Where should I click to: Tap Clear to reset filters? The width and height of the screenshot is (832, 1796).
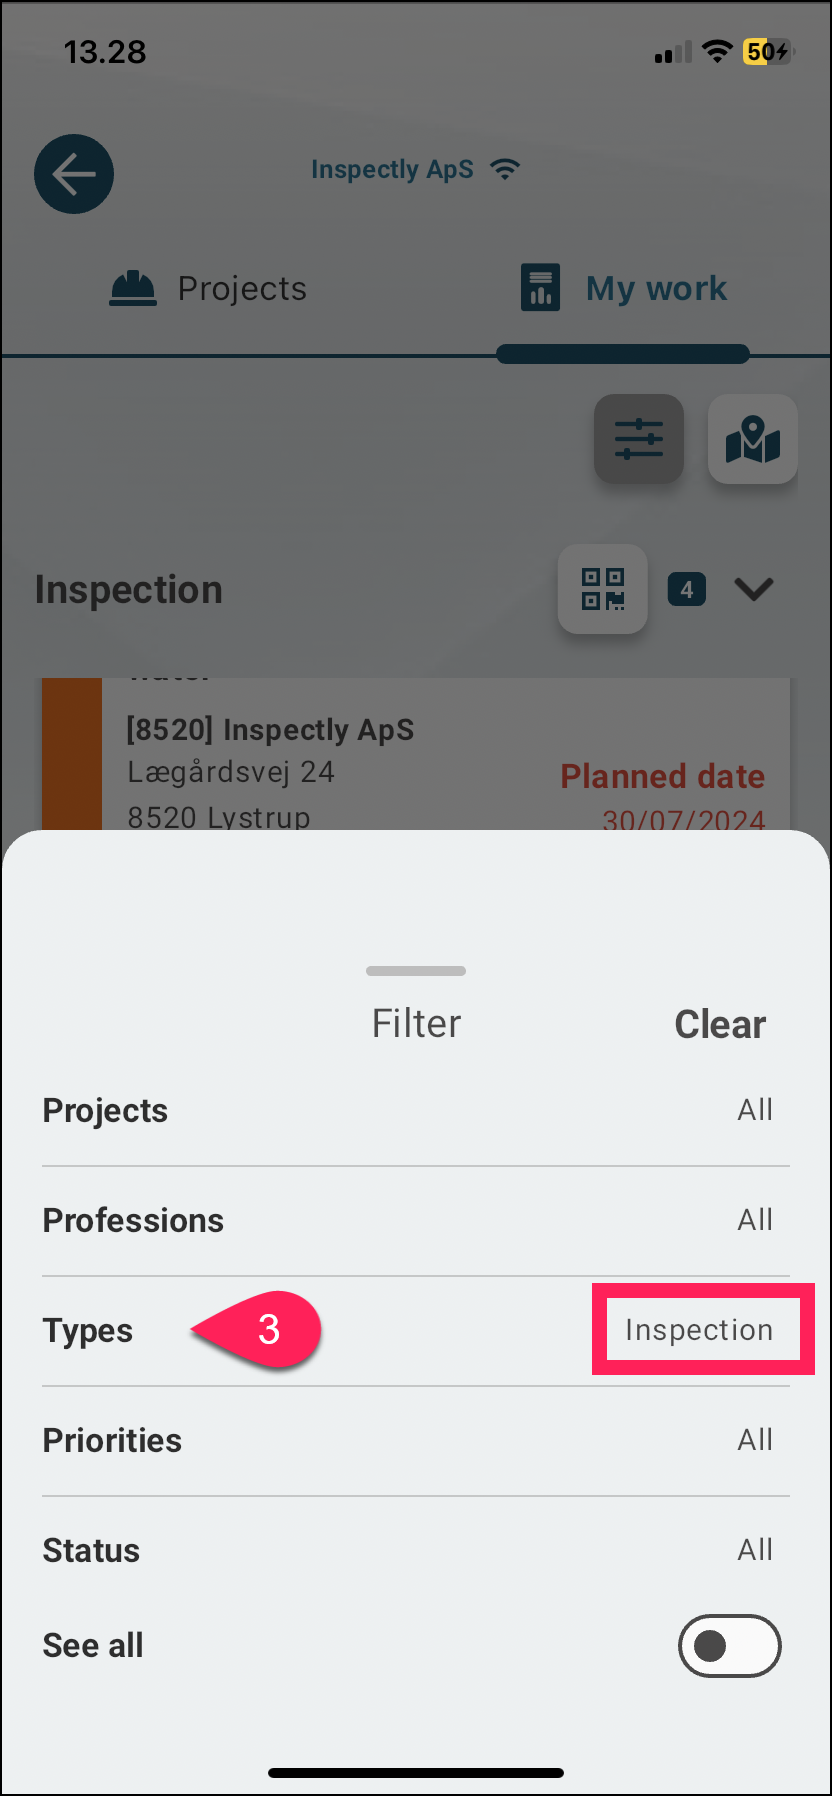[x=720, y=1024]
